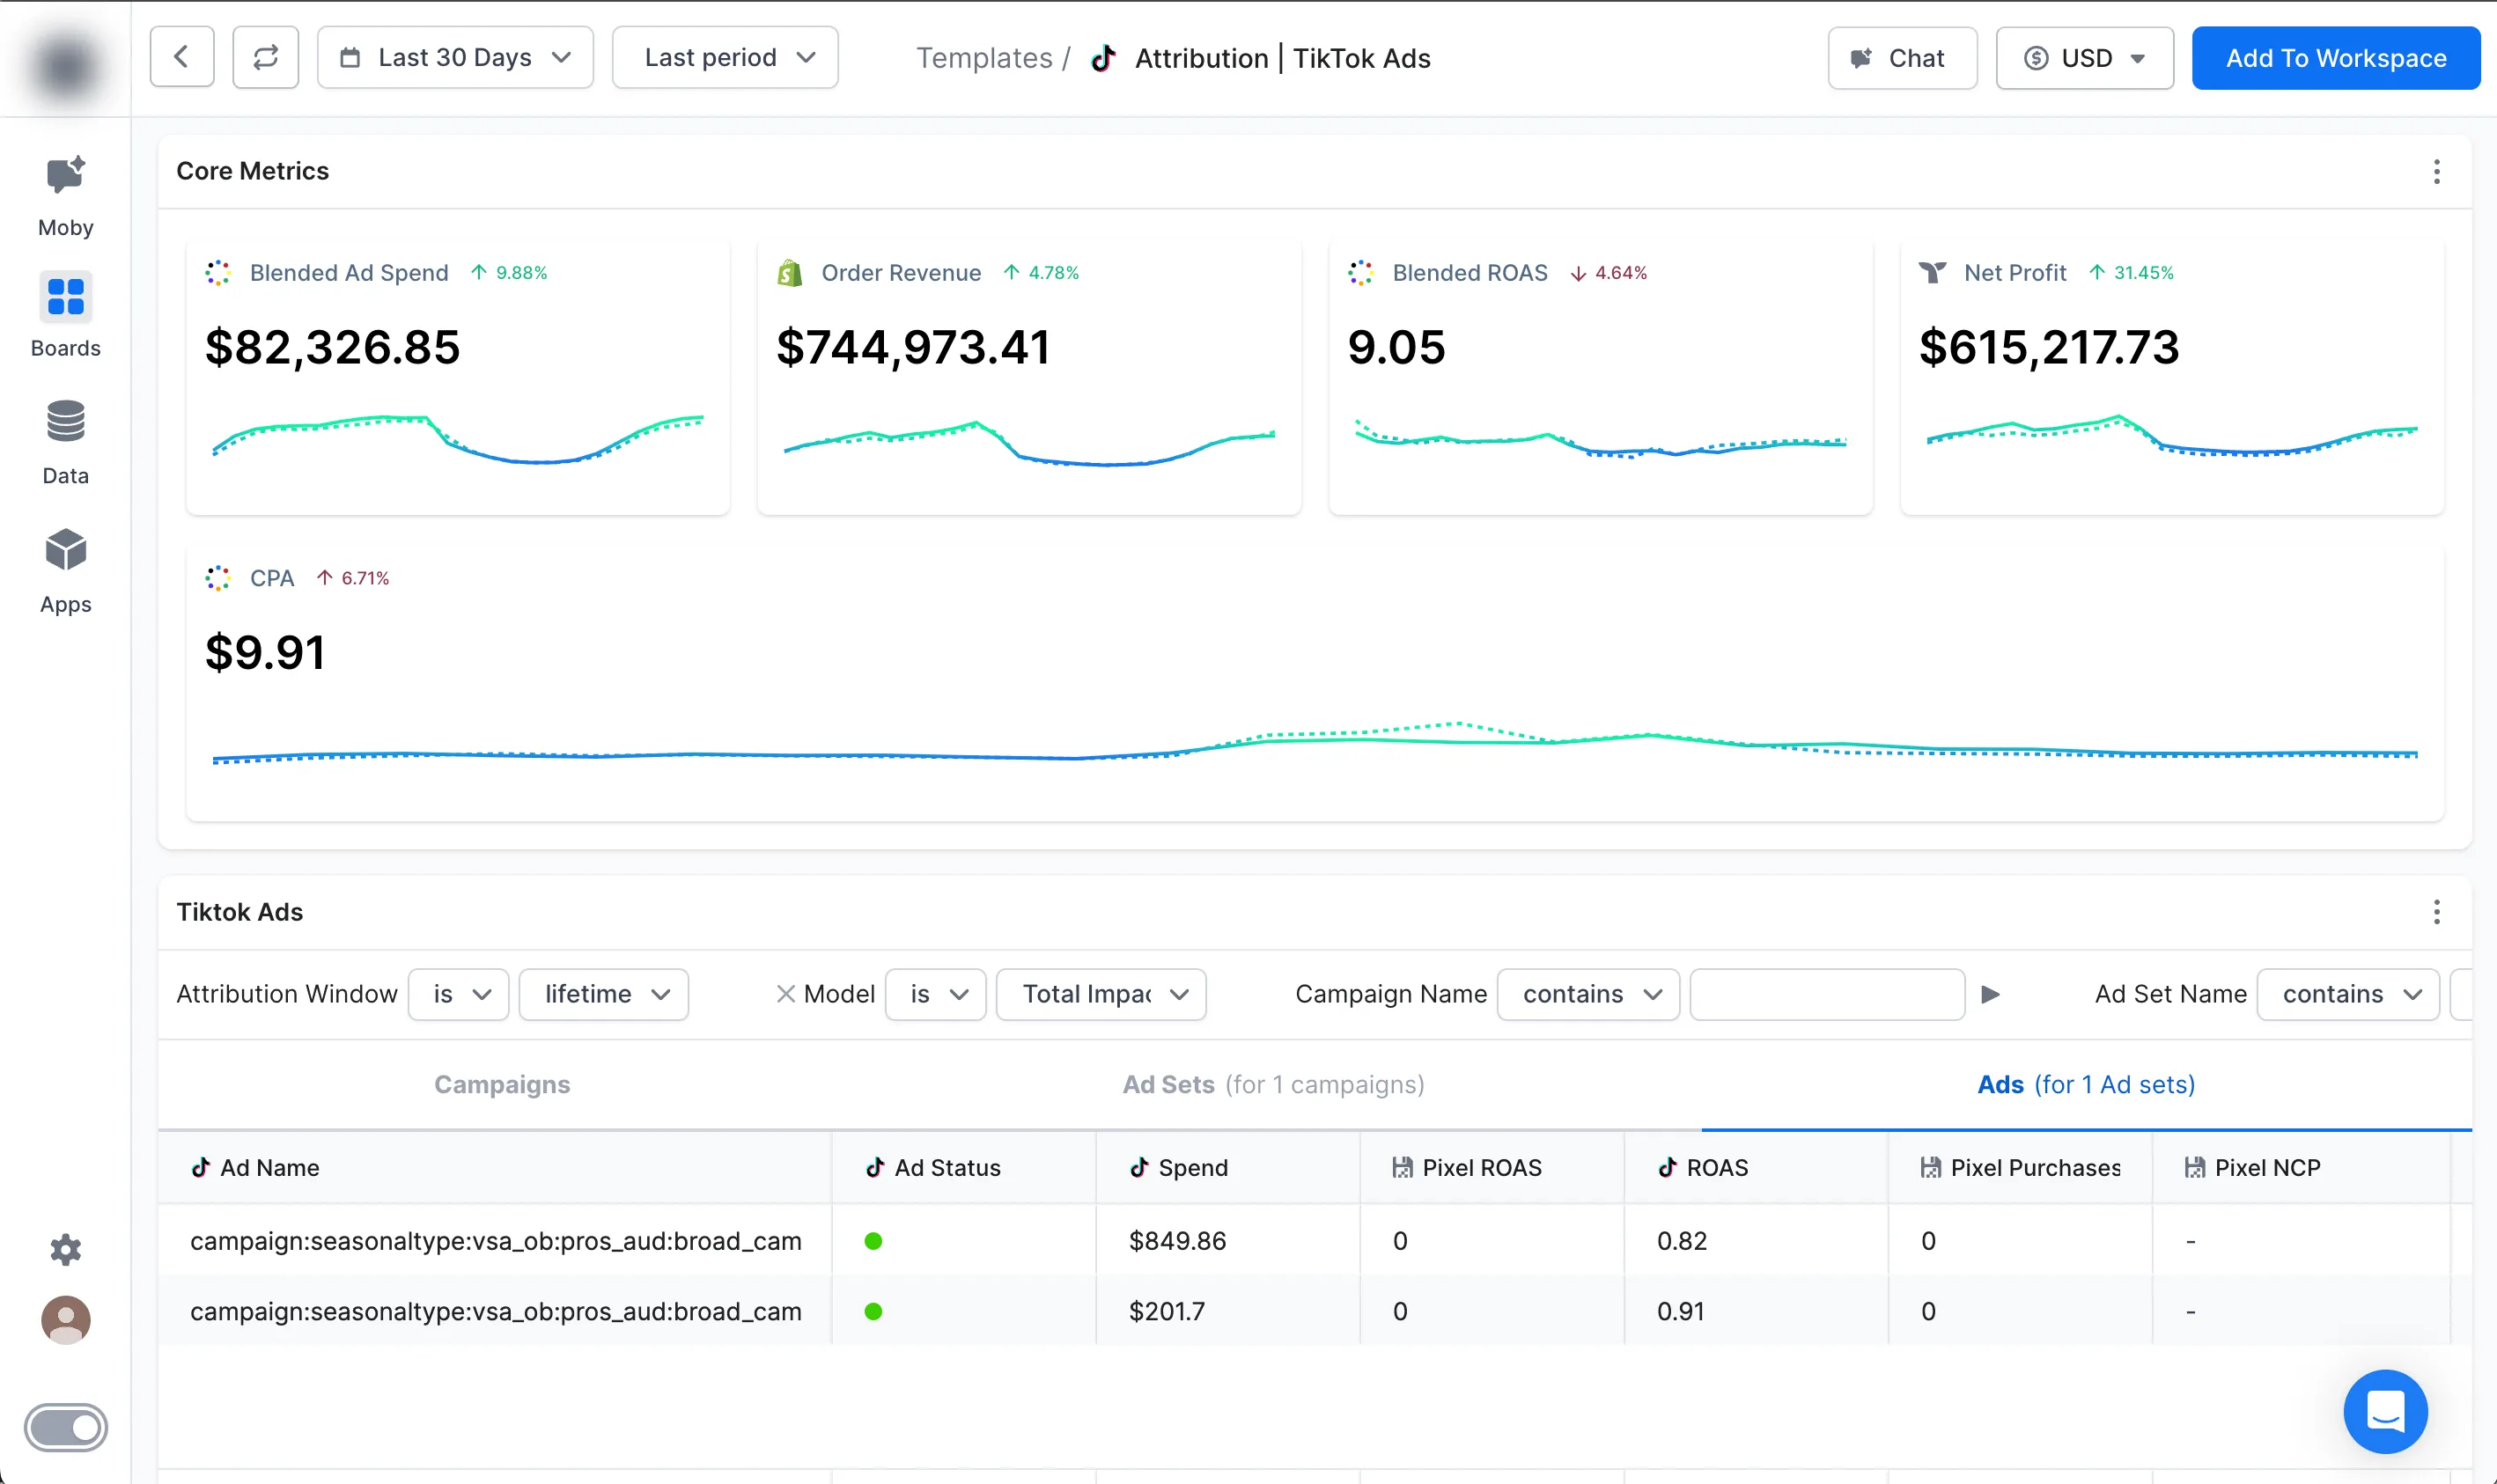
Task: Switch to the Campaigns tab
Action: coord(502,1085)
